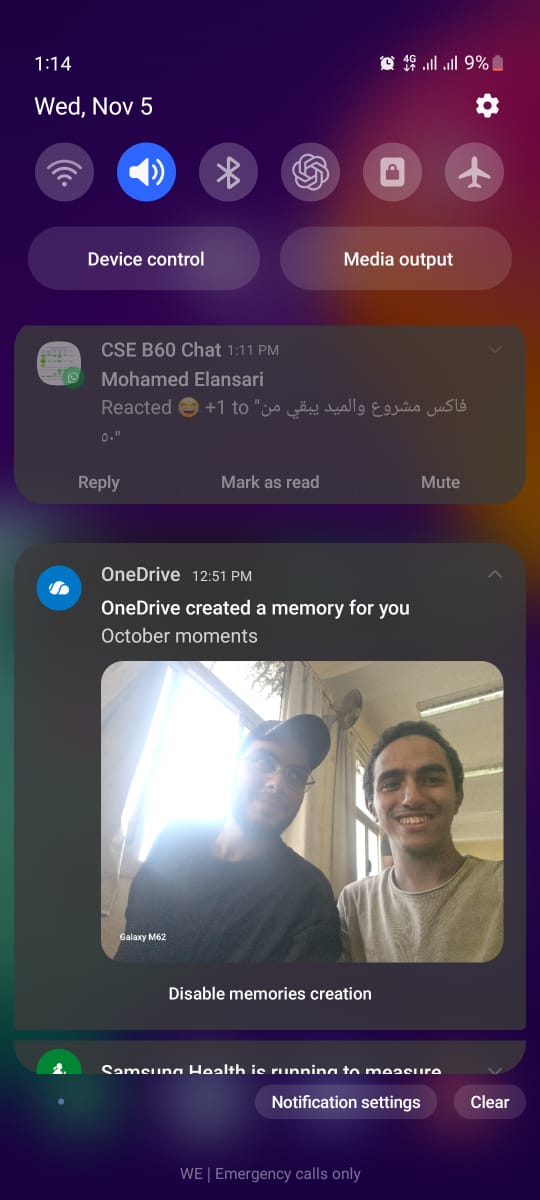Viewport: 540px width, 1200px height.
Task: Open settings via the gear icon
Action: tap(487, 106)
